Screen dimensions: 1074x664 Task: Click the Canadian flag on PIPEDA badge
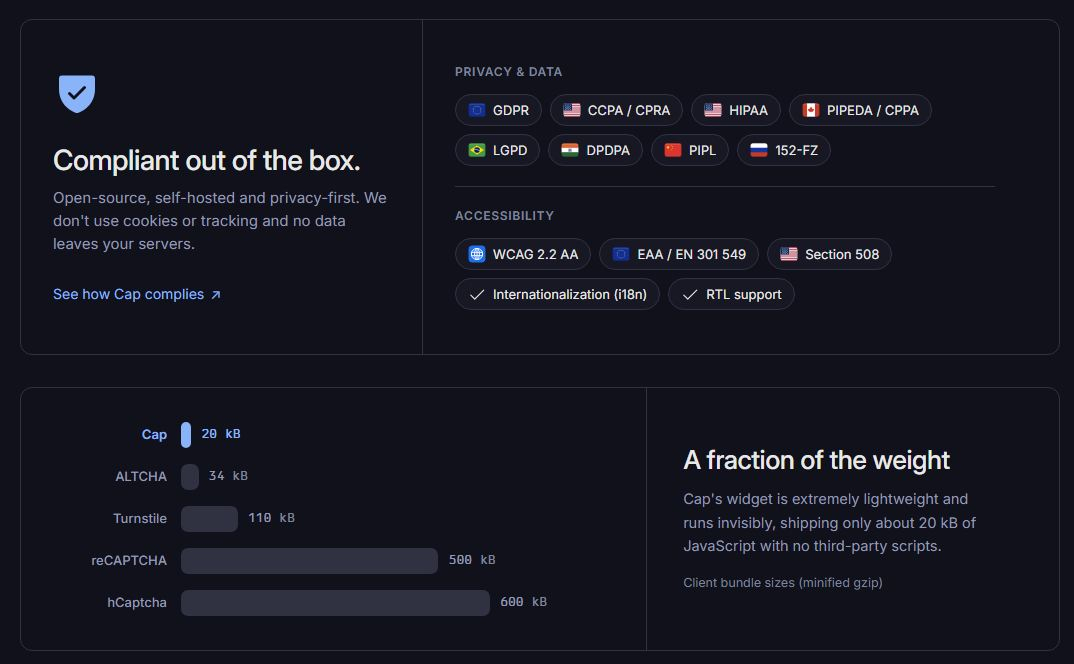pyautogui.click(x=811, y=110)
